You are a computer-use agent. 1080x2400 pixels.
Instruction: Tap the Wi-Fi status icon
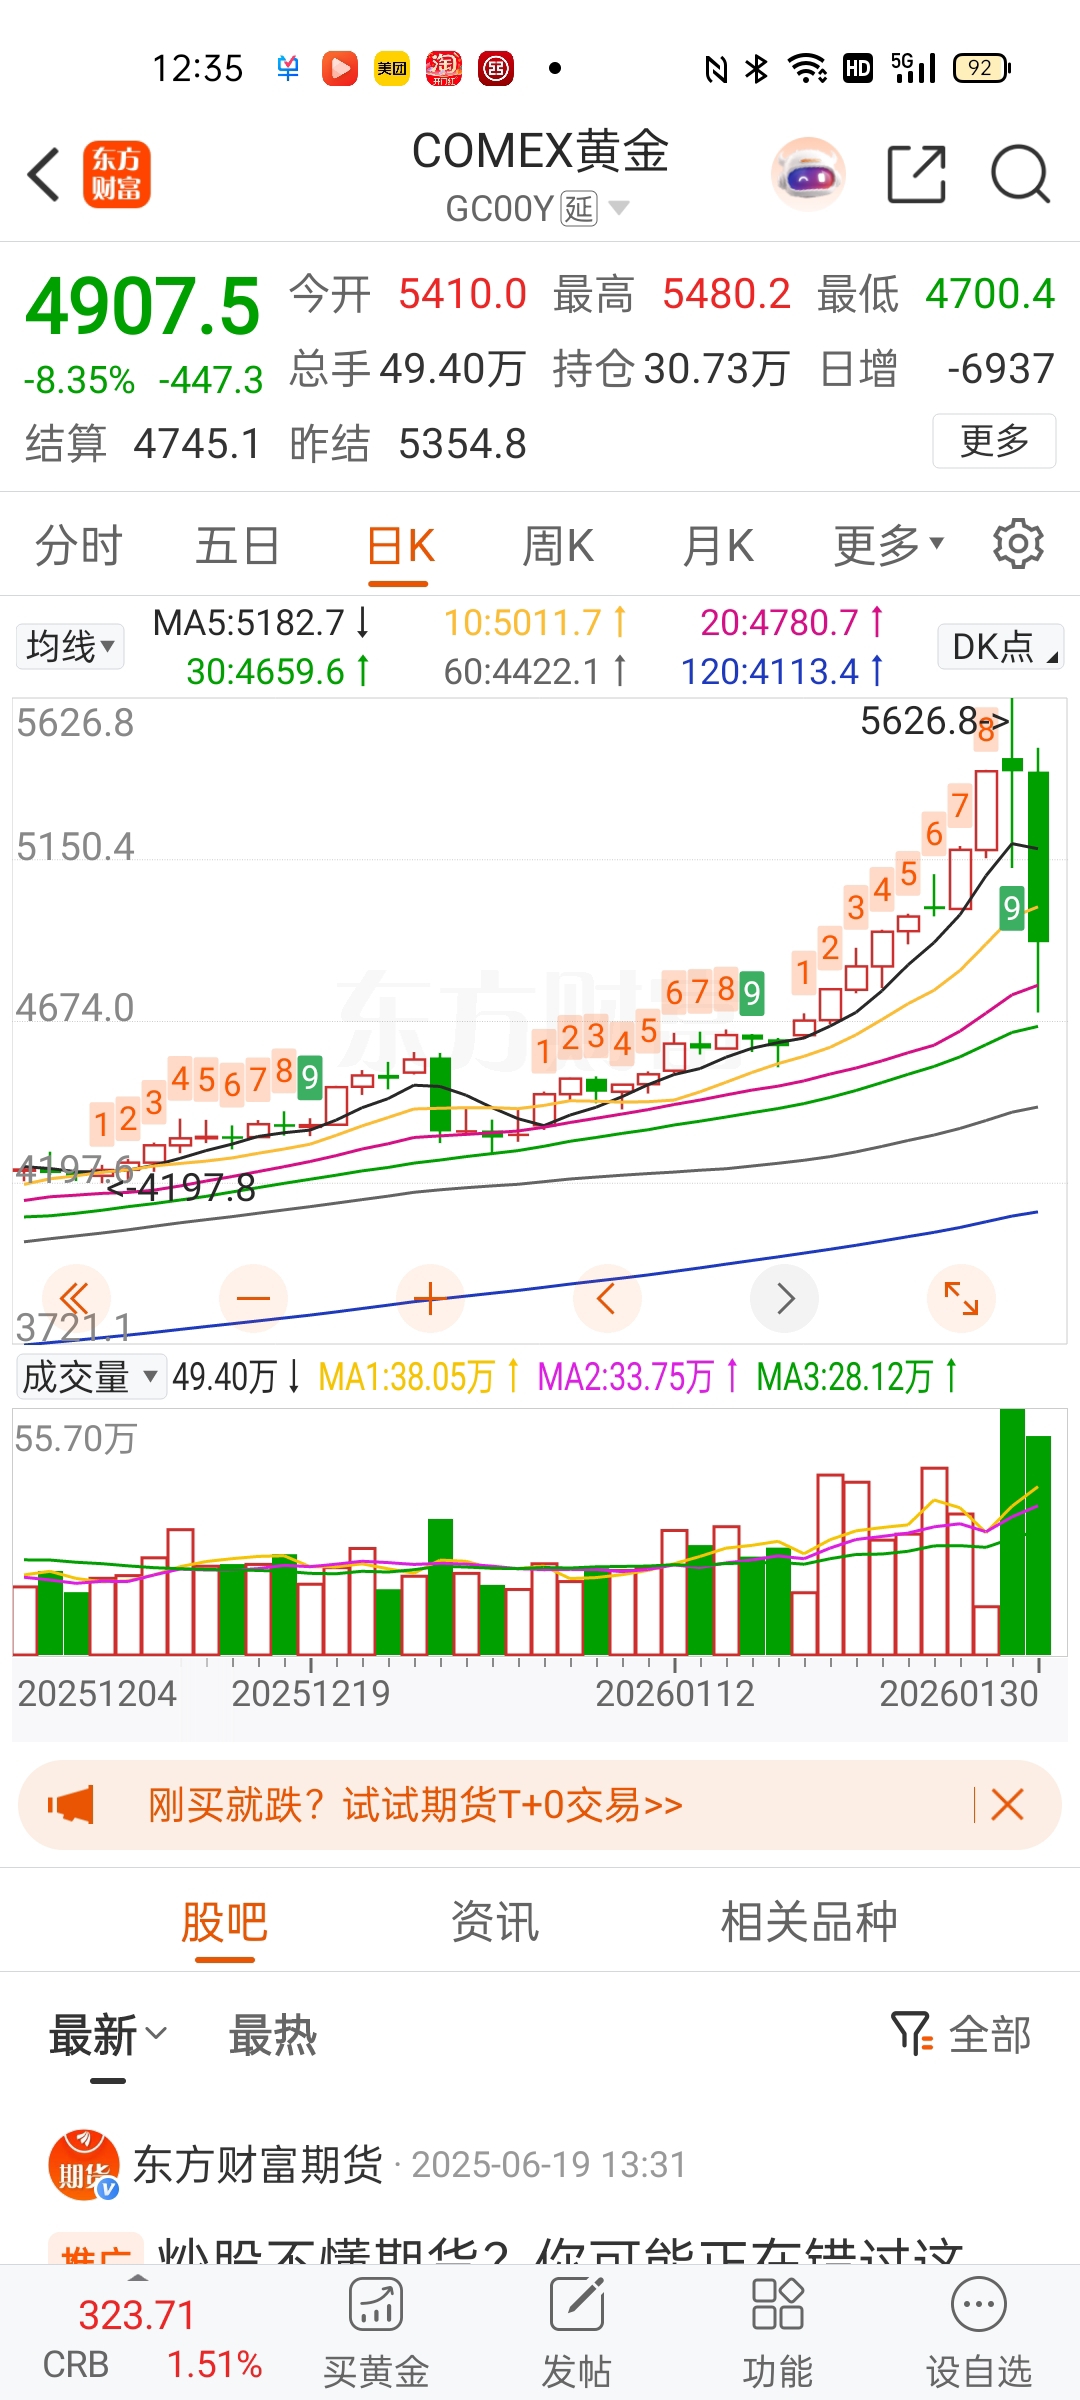coord(807,68)
